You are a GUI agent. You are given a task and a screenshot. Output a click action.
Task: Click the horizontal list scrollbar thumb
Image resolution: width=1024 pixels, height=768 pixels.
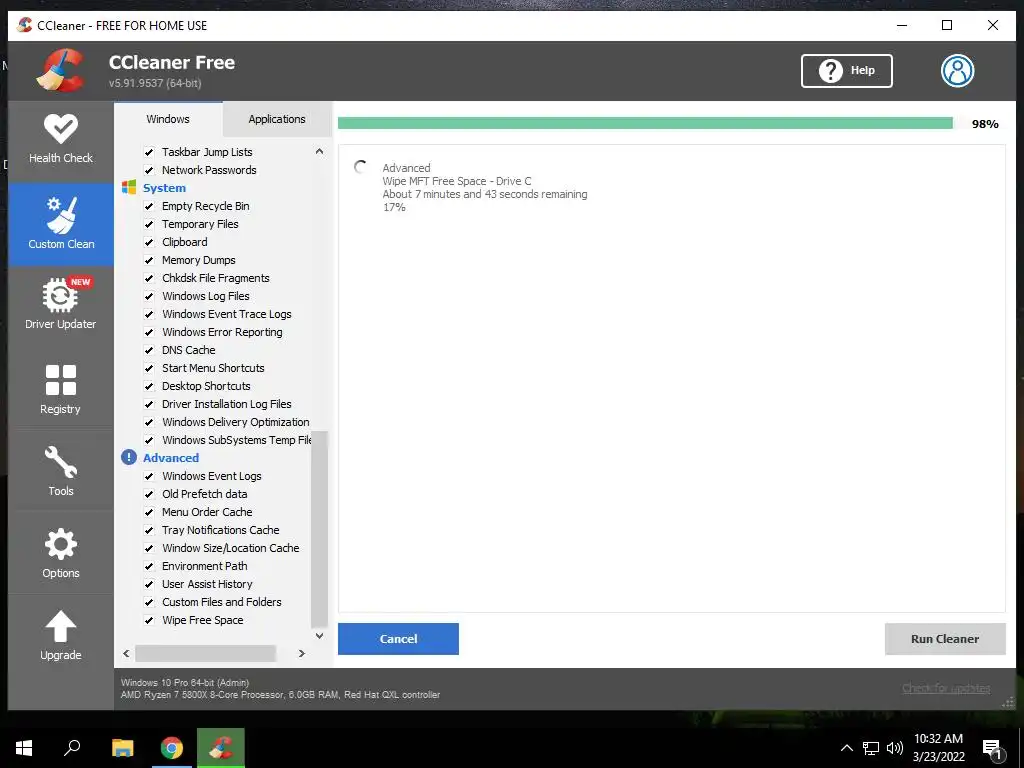pyautogui.click(x=205, y=653)
